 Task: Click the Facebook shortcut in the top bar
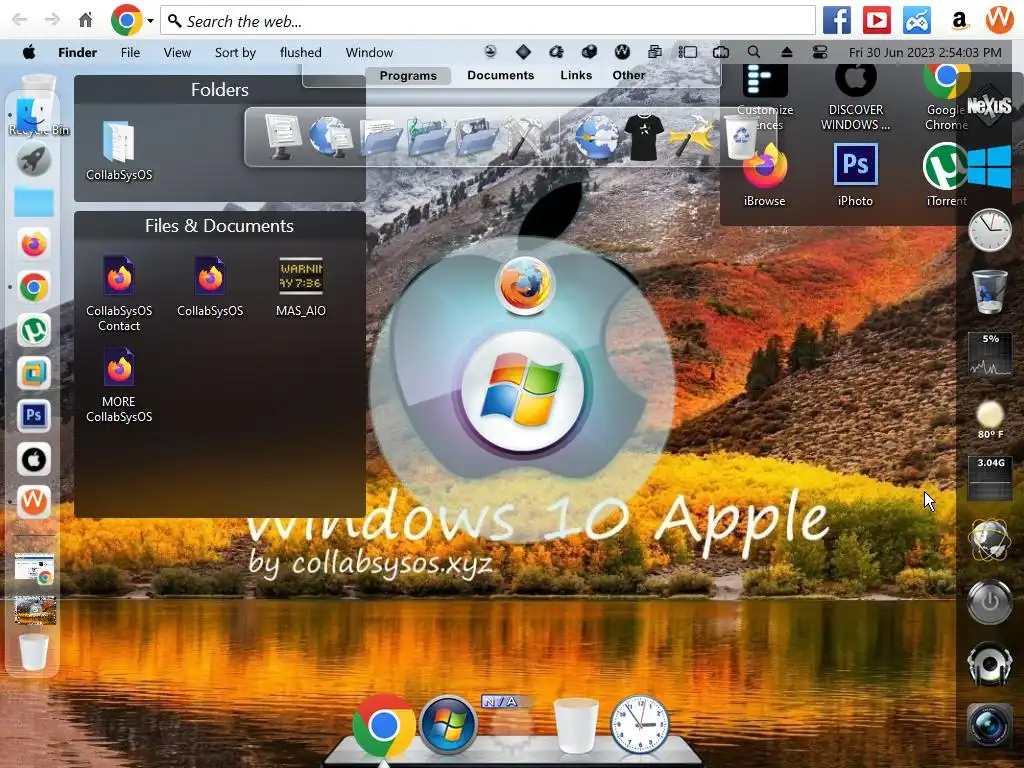837,20
